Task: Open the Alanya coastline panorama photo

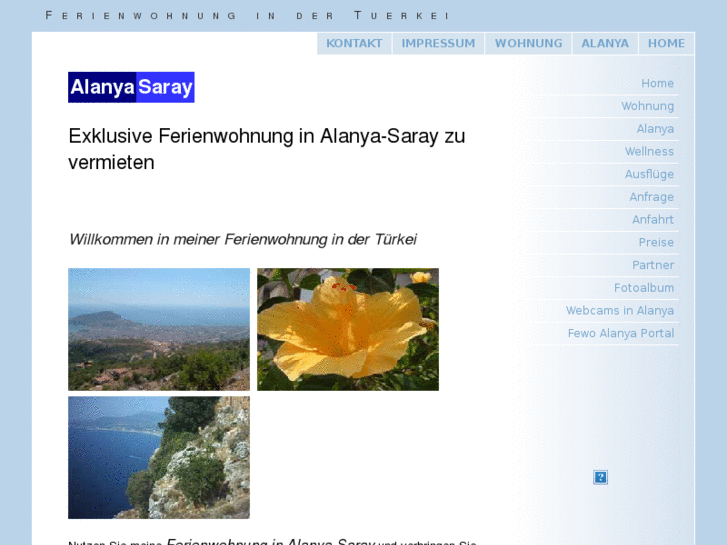Action: [x=159, y=329]
